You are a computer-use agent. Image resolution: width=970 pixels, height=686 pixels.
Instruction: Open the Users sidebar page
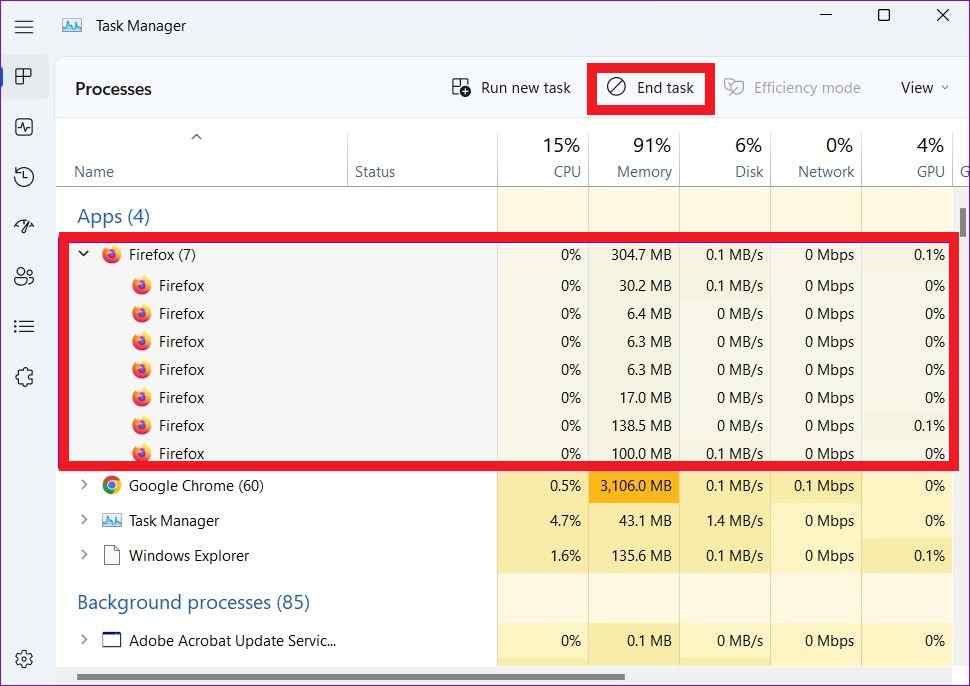point(24,277)
